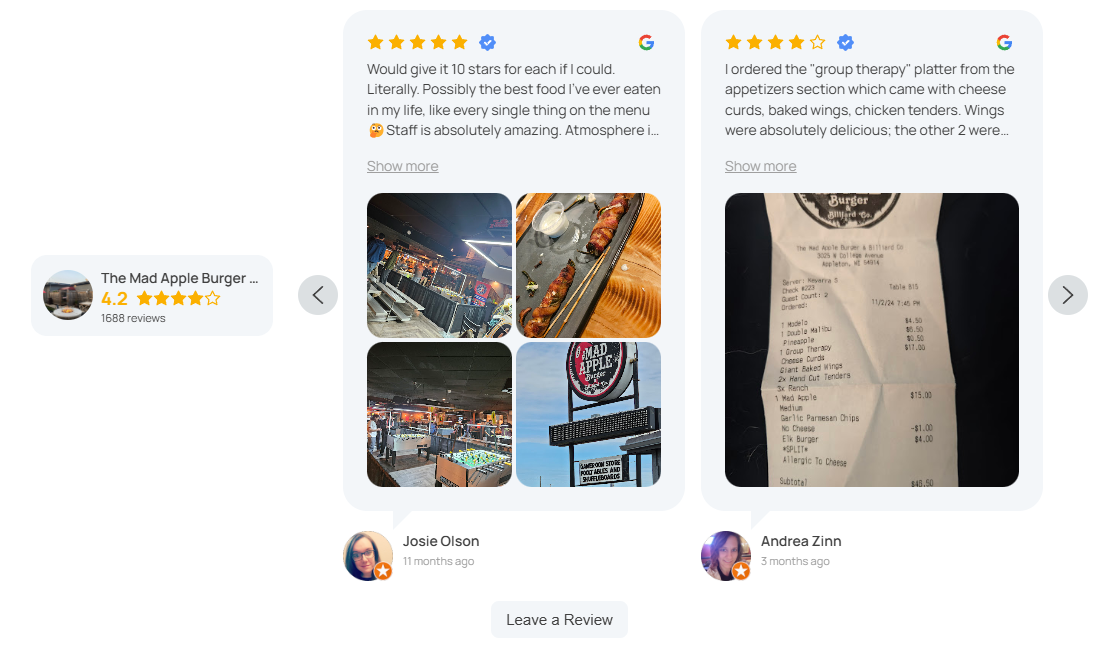Expand Josie's review with Show more
Viewport: 1095px width, 660px height.
(x=403, y=166)
